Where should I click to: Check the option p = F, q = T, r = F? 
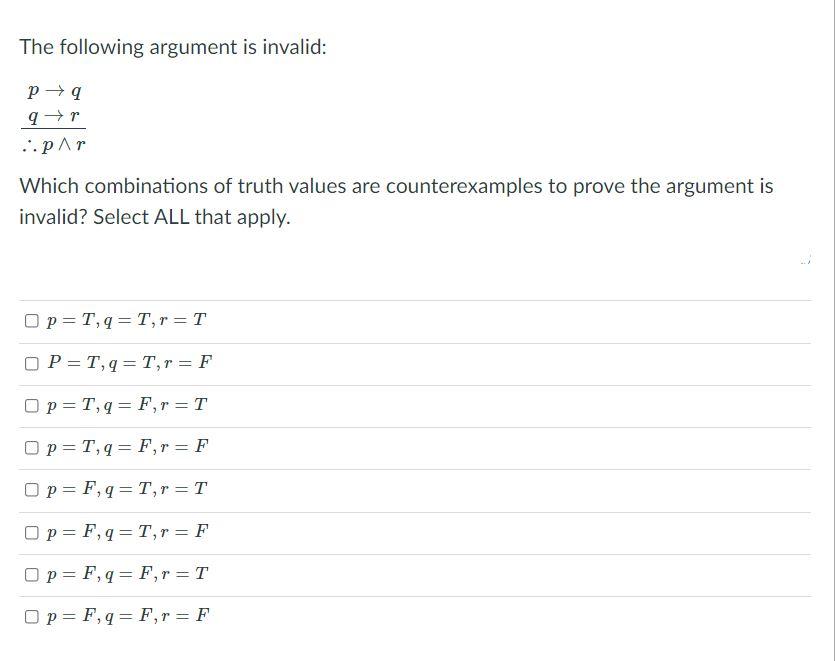[x=31, y=531]
